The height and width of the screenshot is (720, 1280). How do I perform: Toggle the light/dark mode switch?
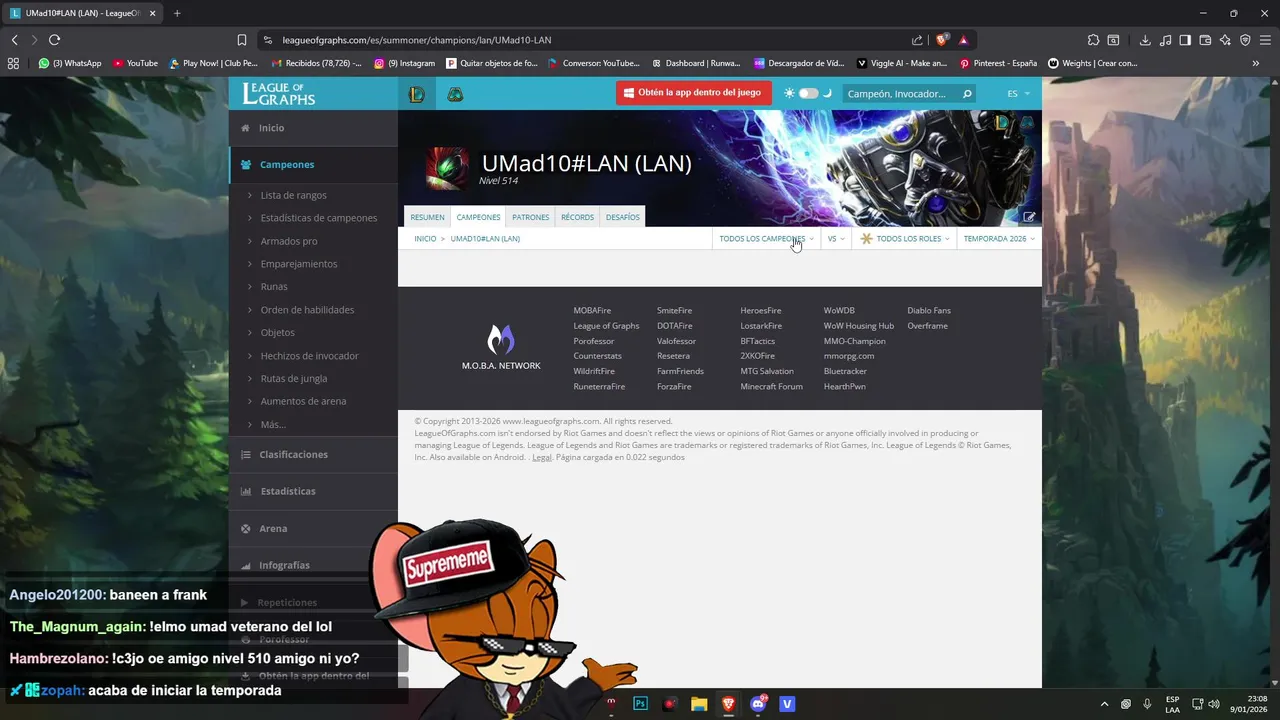tap(808, 93)
